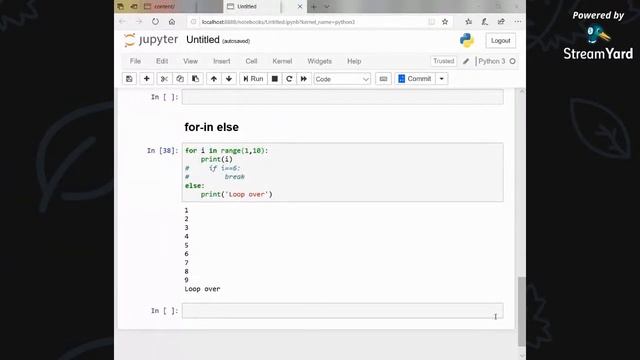Click the kernel idle circle indicator
Image resolution: width=640 pixels, height=360 pixels.
pyautogui.click(x=513, y=61)
